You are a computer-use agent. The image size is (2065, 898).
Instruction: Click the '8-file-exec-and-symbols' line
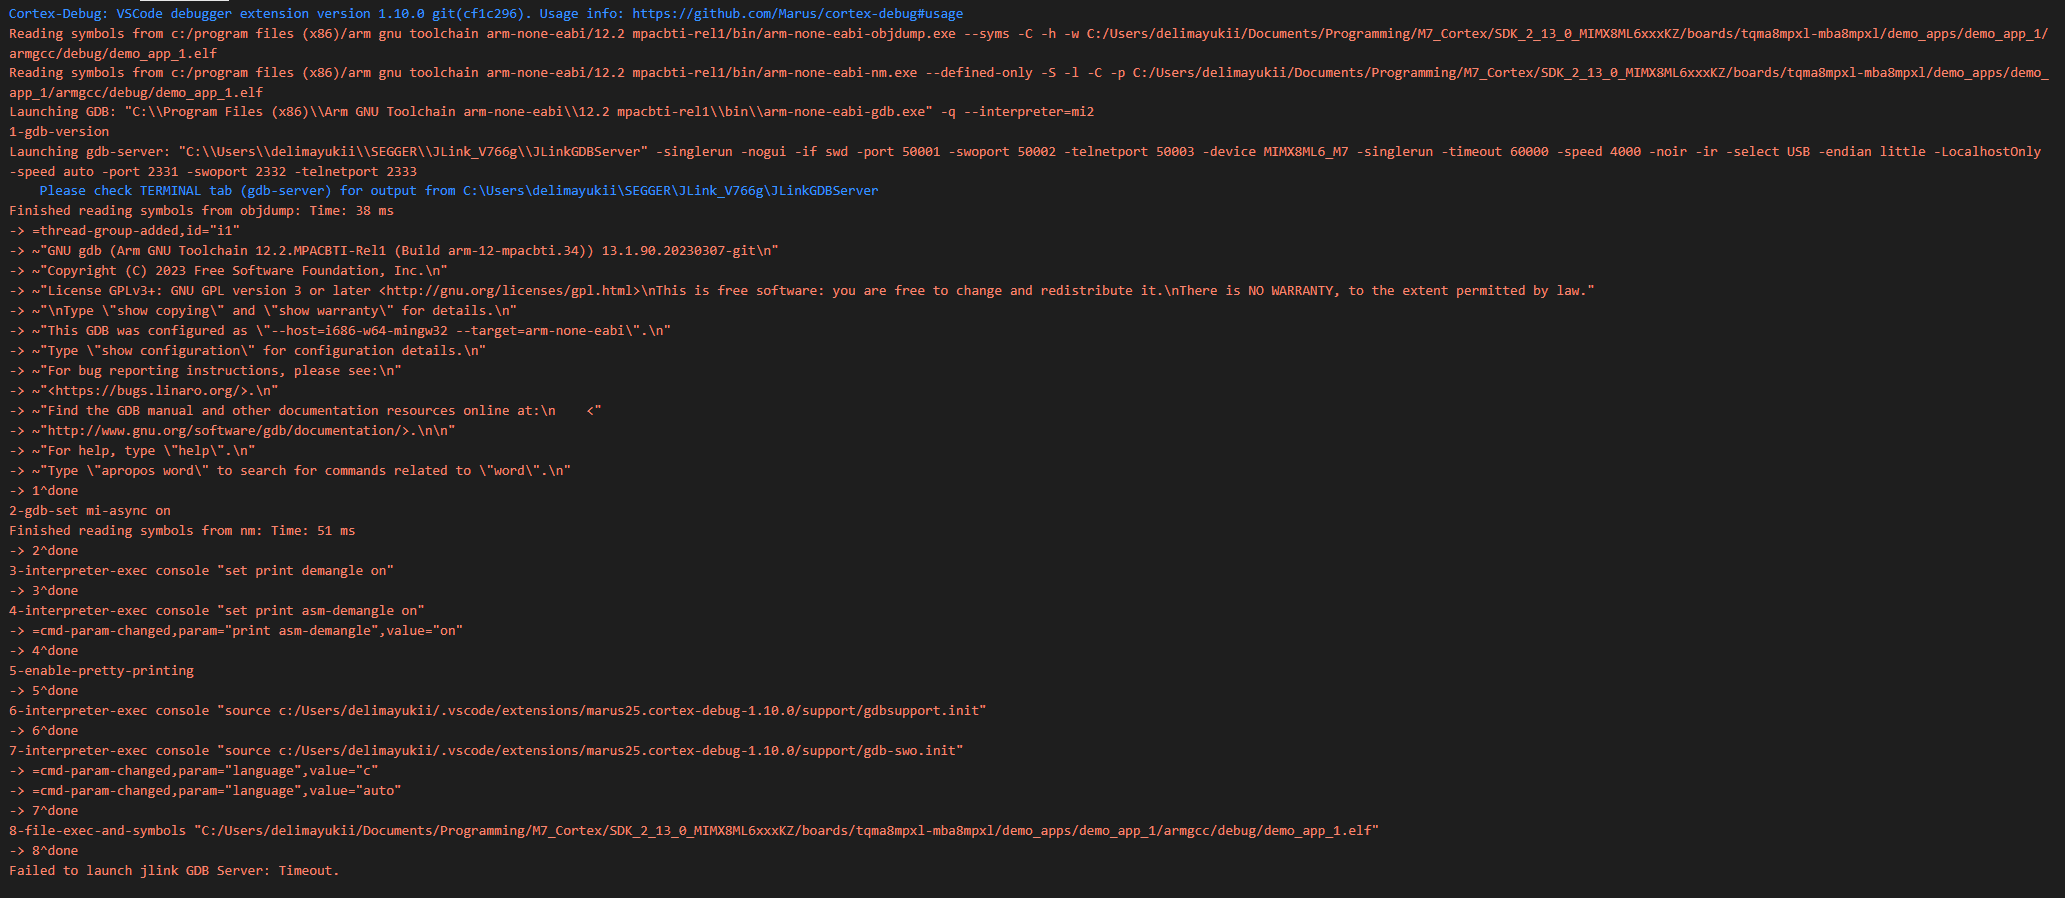pos(694,831)
